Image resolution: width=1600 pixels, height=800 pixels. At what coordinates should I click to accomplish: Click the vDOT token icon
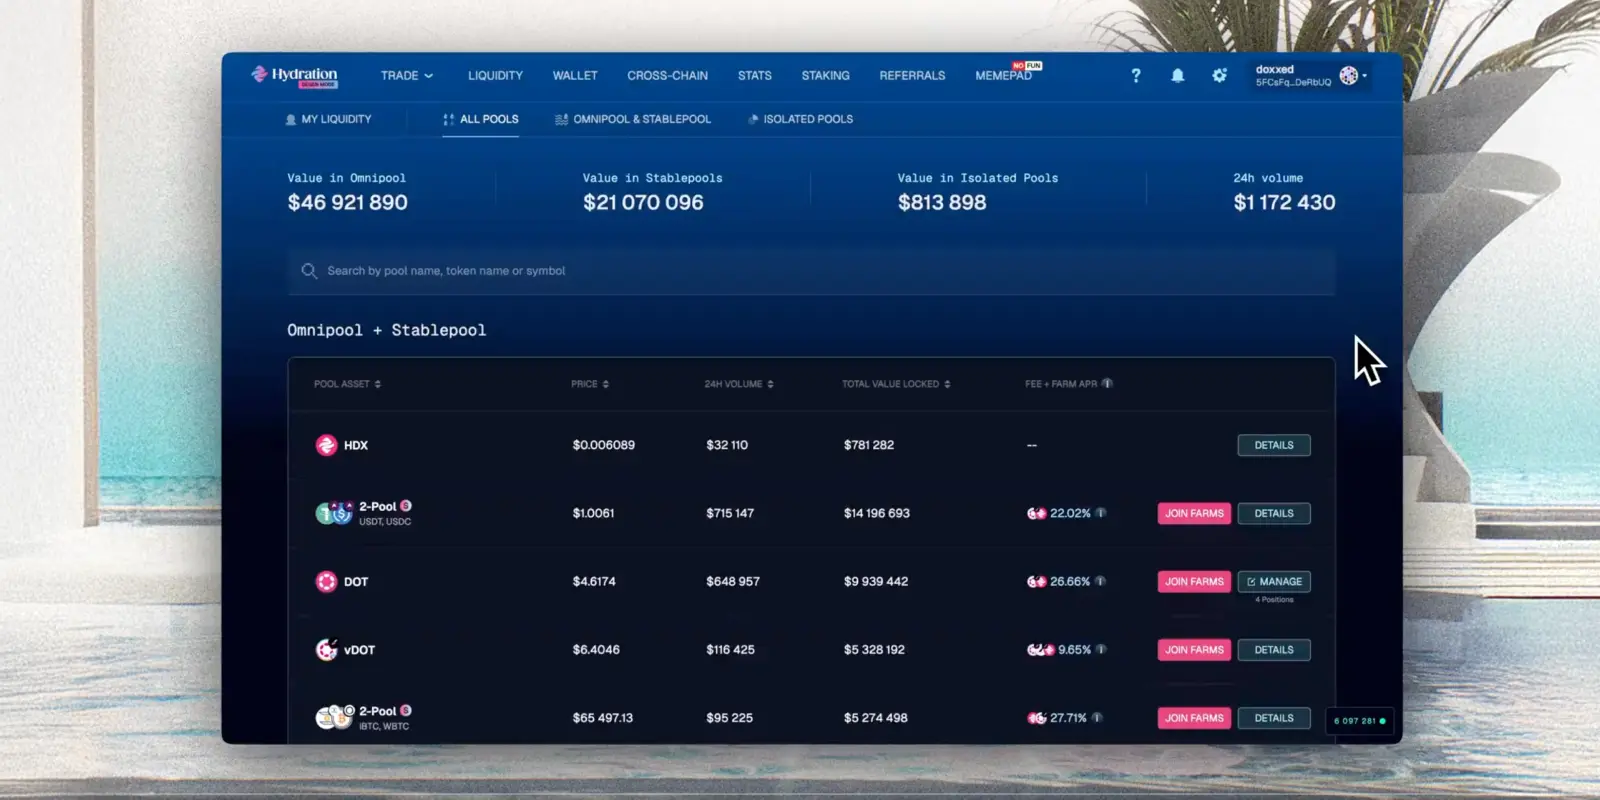pos(326,650)
